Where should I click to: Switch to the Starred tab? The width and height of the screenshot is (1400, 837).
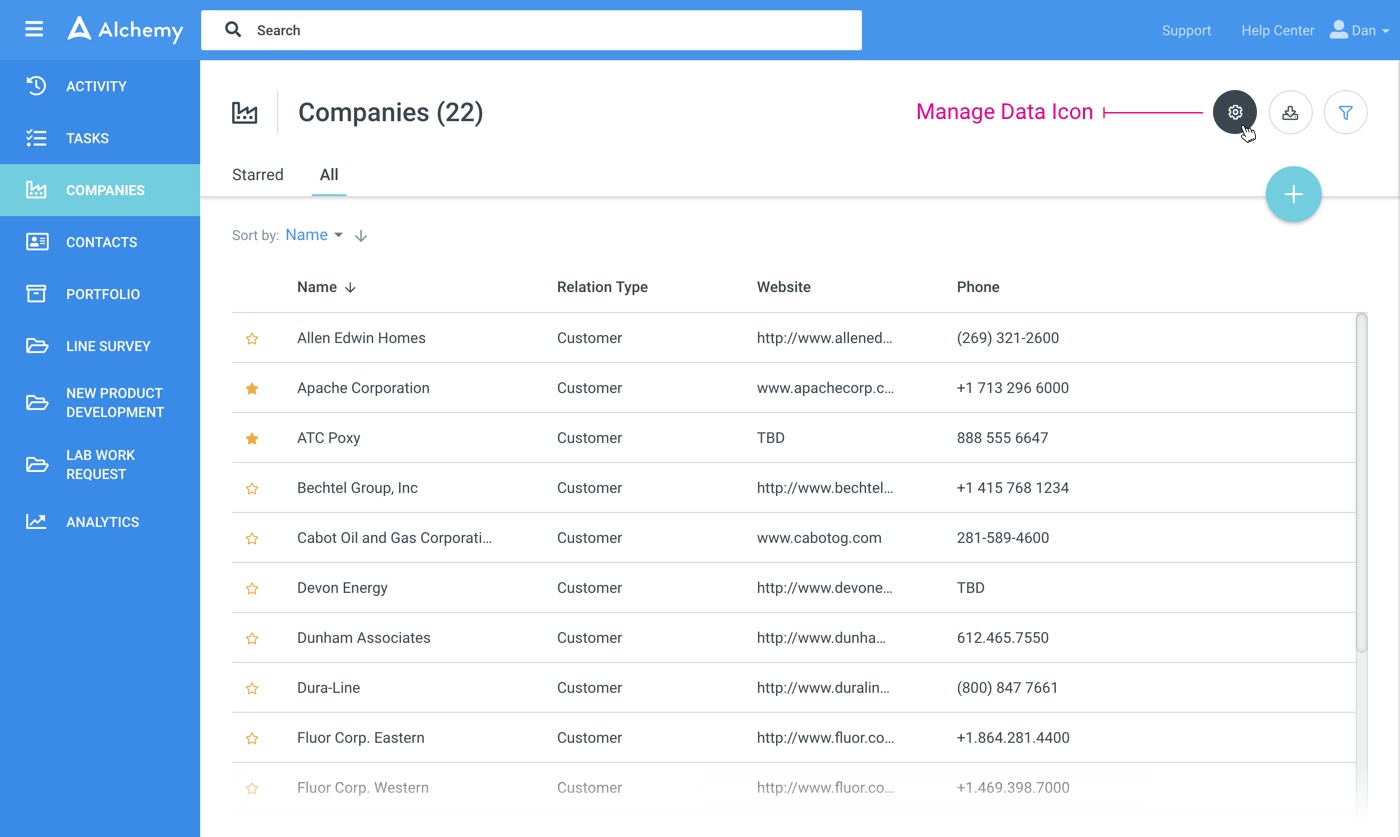[x=258, y=174]
